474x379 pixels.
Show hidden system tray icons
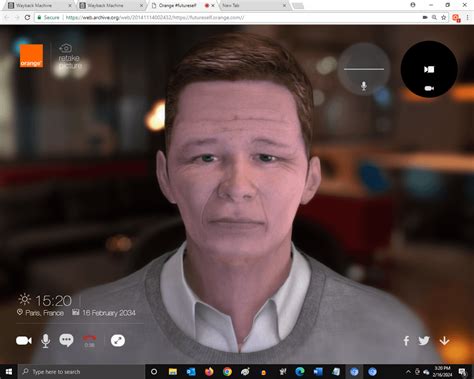coord(408,371)
